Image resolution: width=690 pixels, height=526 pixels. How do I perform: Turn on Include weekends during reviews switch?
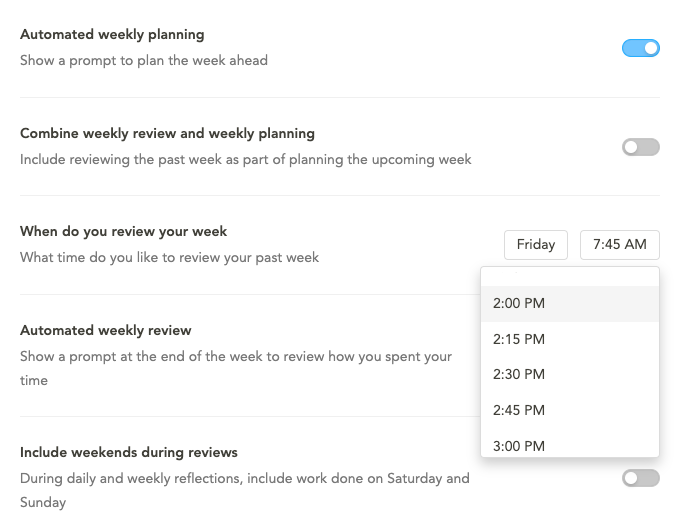click(640, 478)
